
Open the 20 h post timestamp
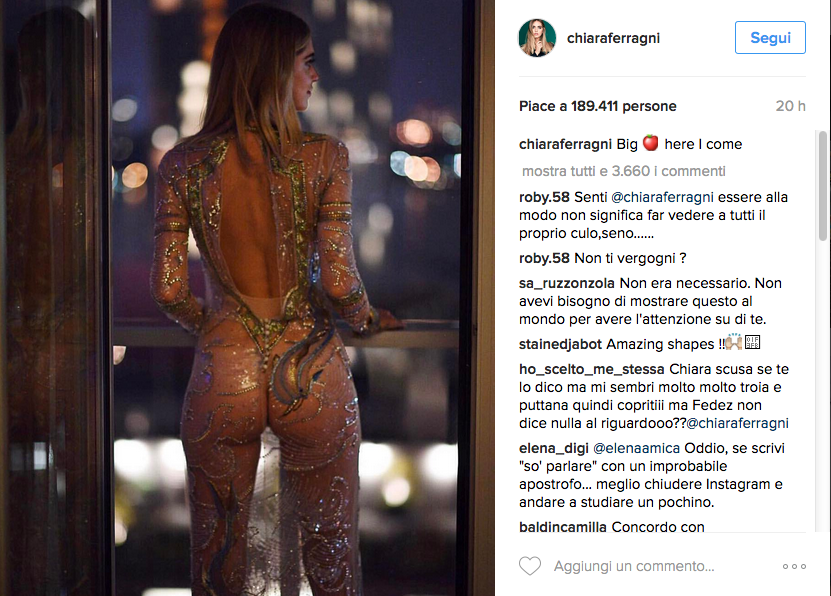pos(790,106)
